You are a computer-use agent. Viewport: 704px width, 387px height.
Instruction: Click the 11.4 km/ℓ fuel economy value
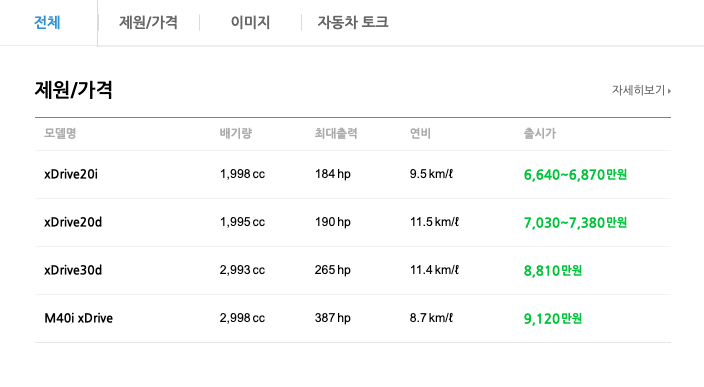[x=434, y=270]
